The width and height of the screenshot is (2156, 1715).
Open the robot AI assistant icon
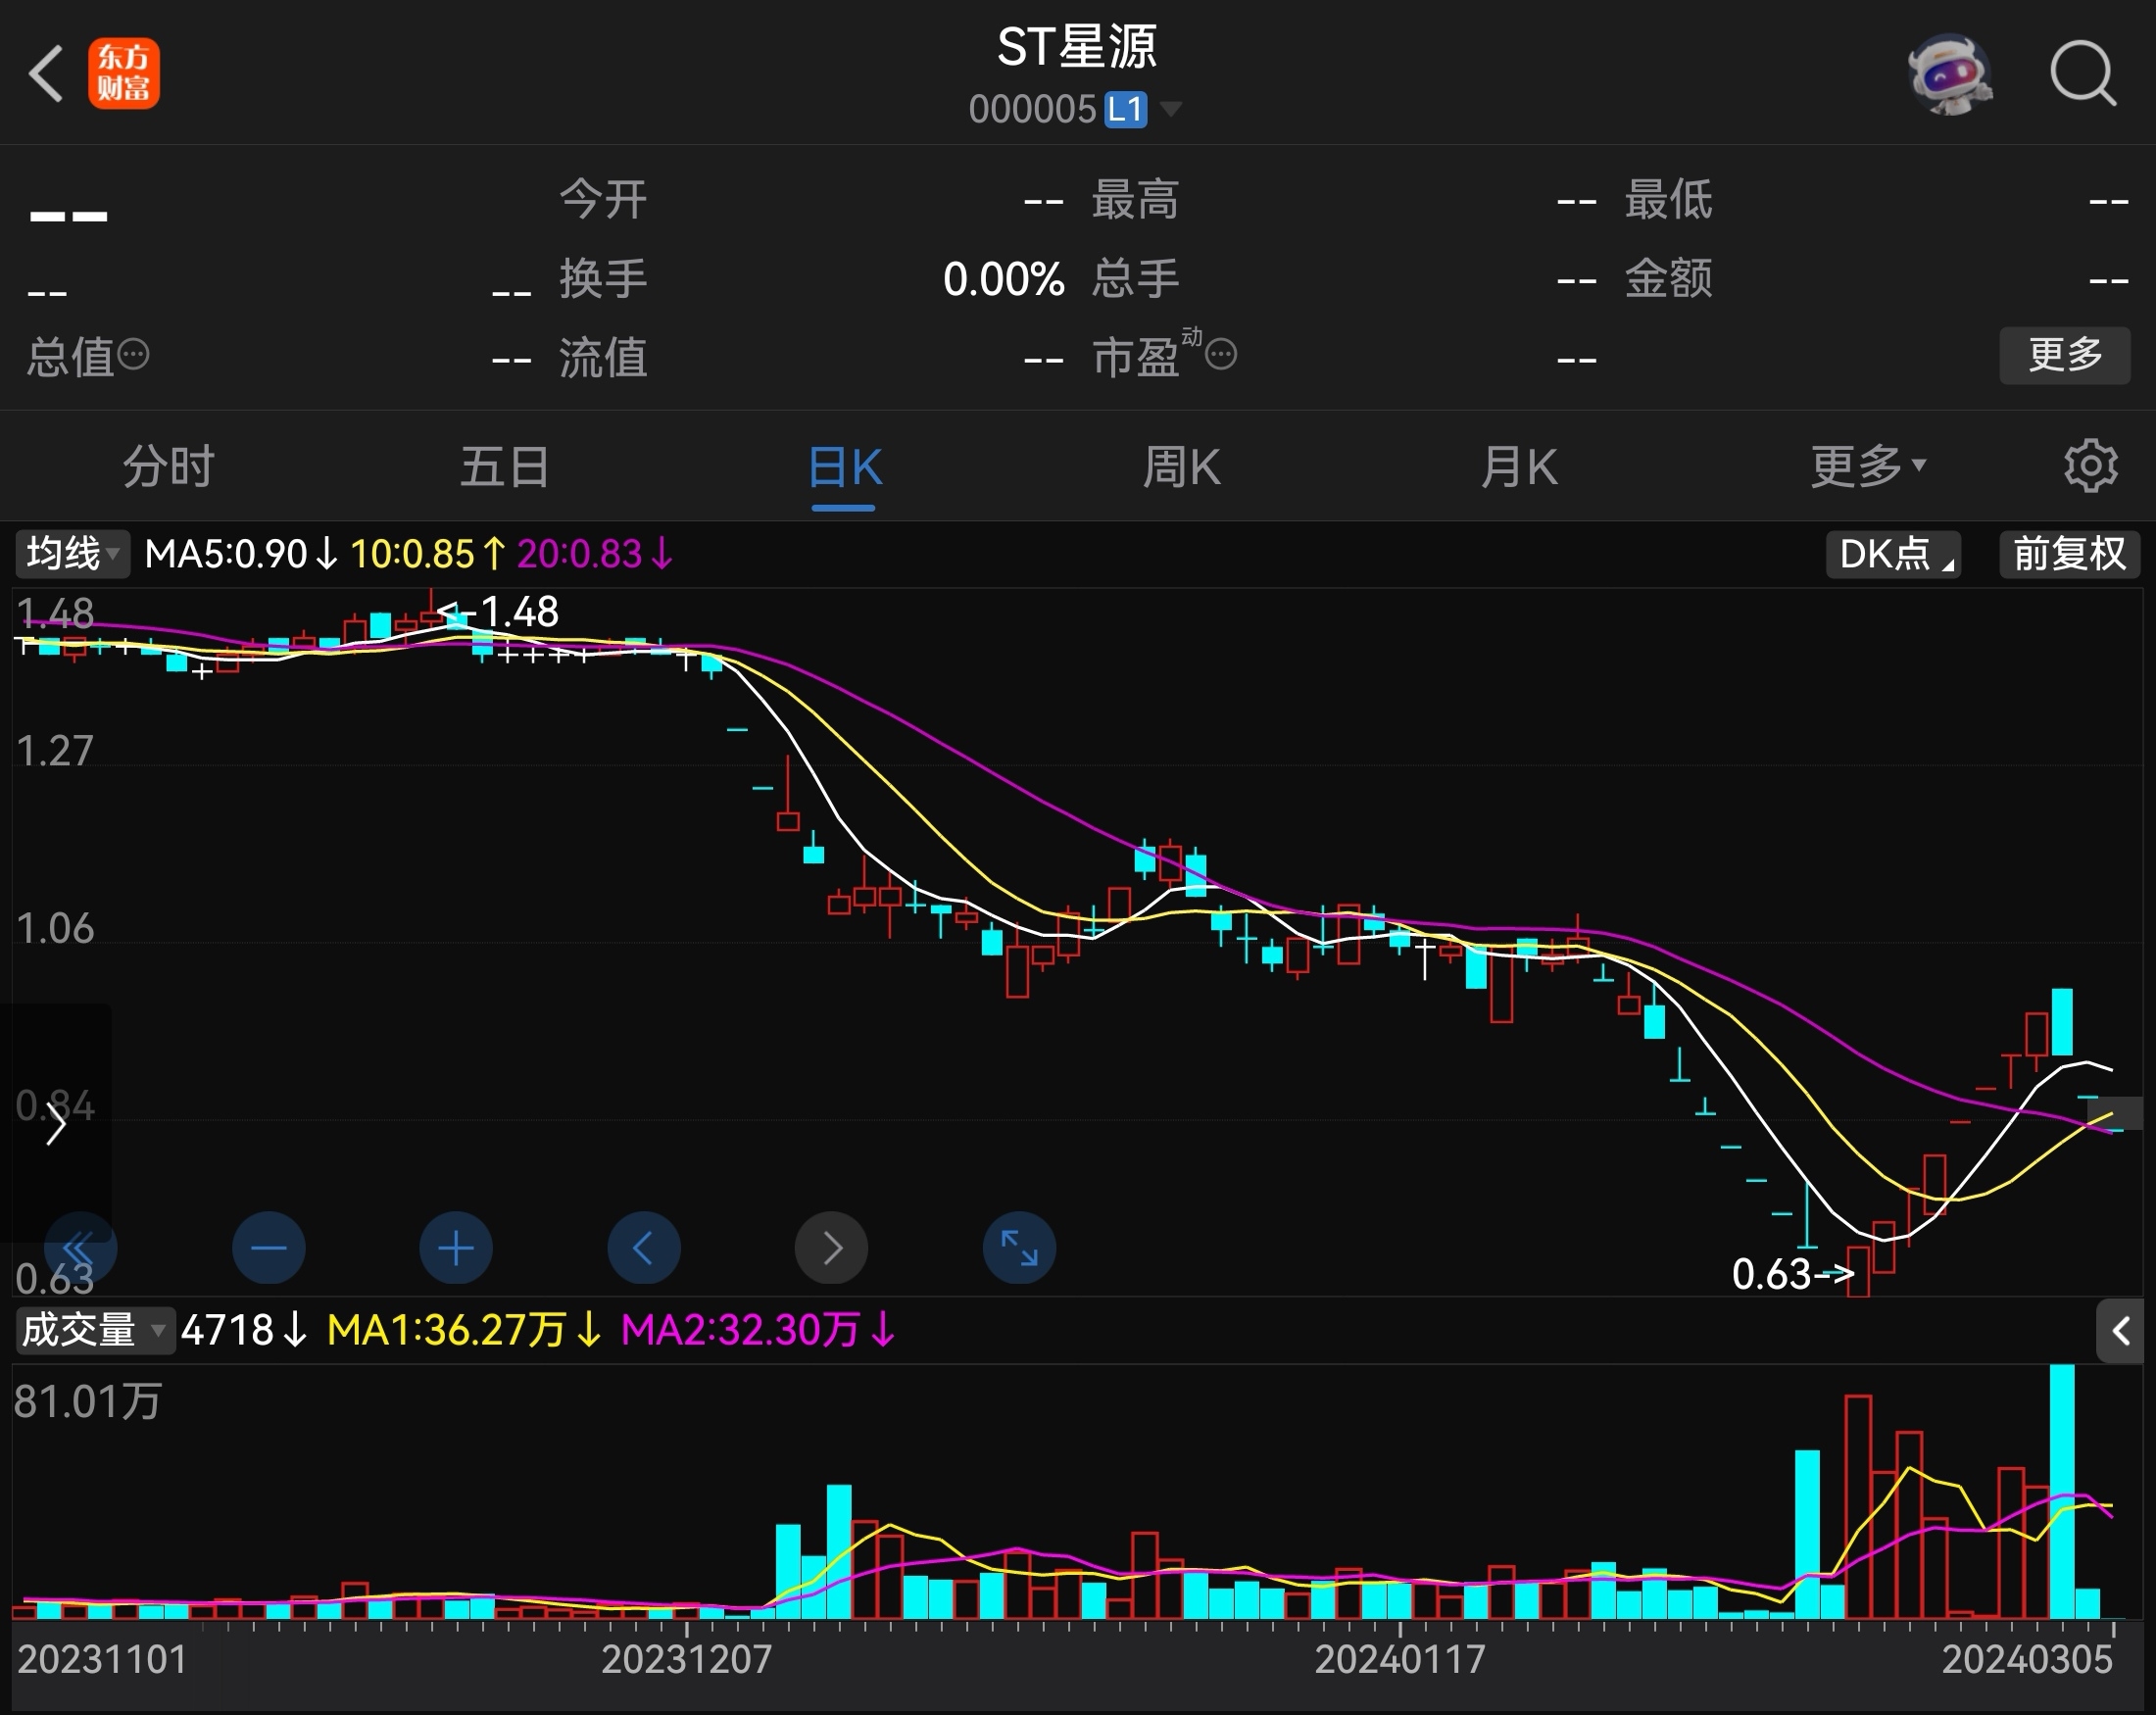[x=1950, y=74]
